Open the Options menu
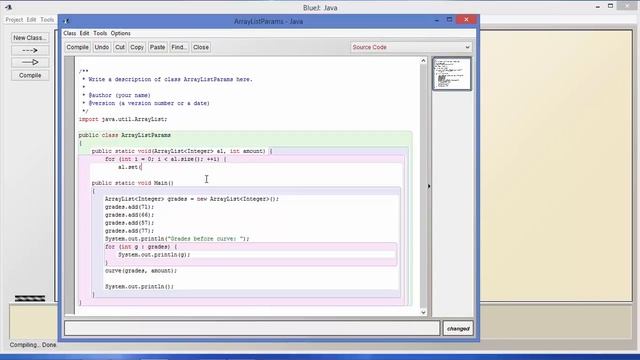640x360 pixels. (120, 33)
